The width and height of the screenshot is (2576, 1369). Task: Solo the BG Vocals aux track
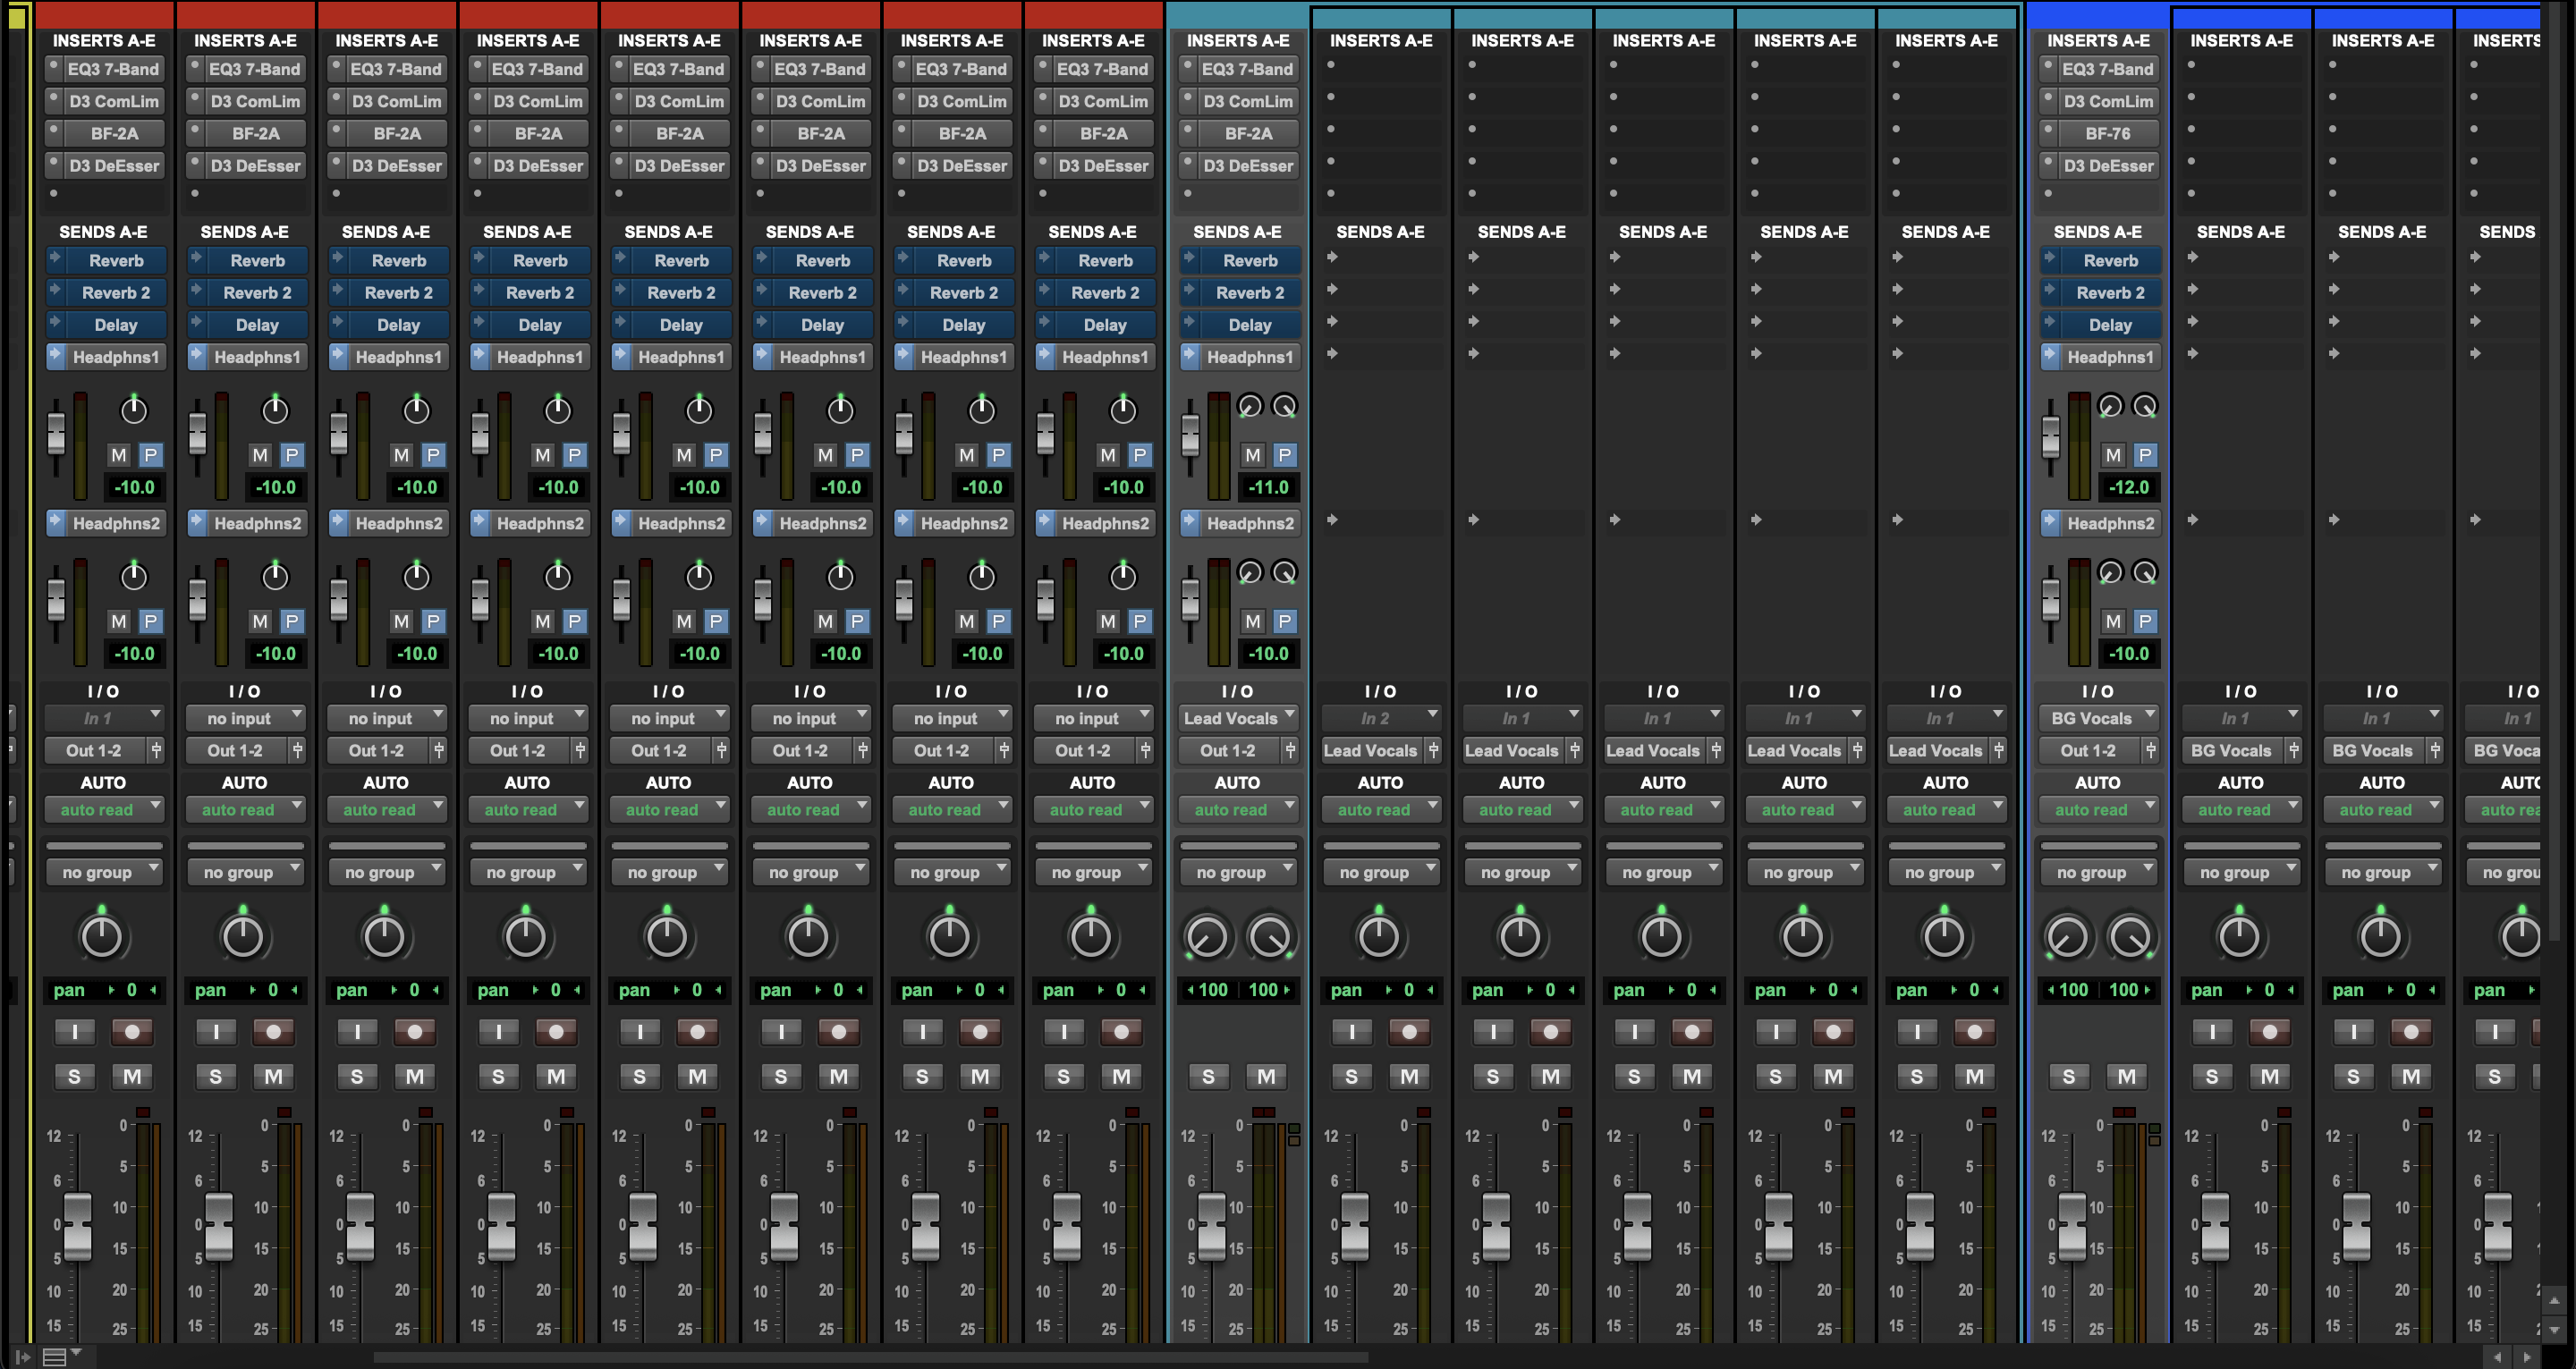coord(2069,1076)
